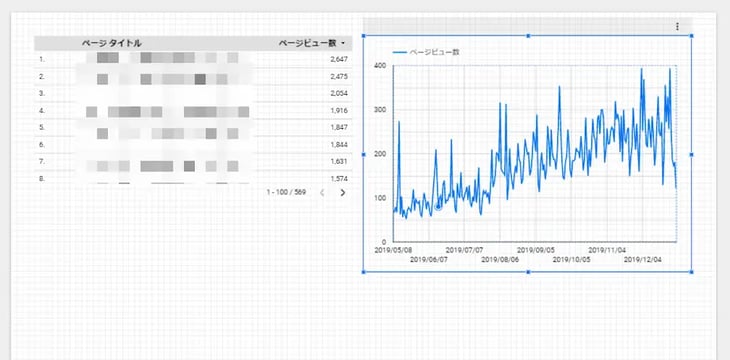This screenshot has width=730, height=360.
Task: Select the table cell showing 1,844
Action: point(339,144)
